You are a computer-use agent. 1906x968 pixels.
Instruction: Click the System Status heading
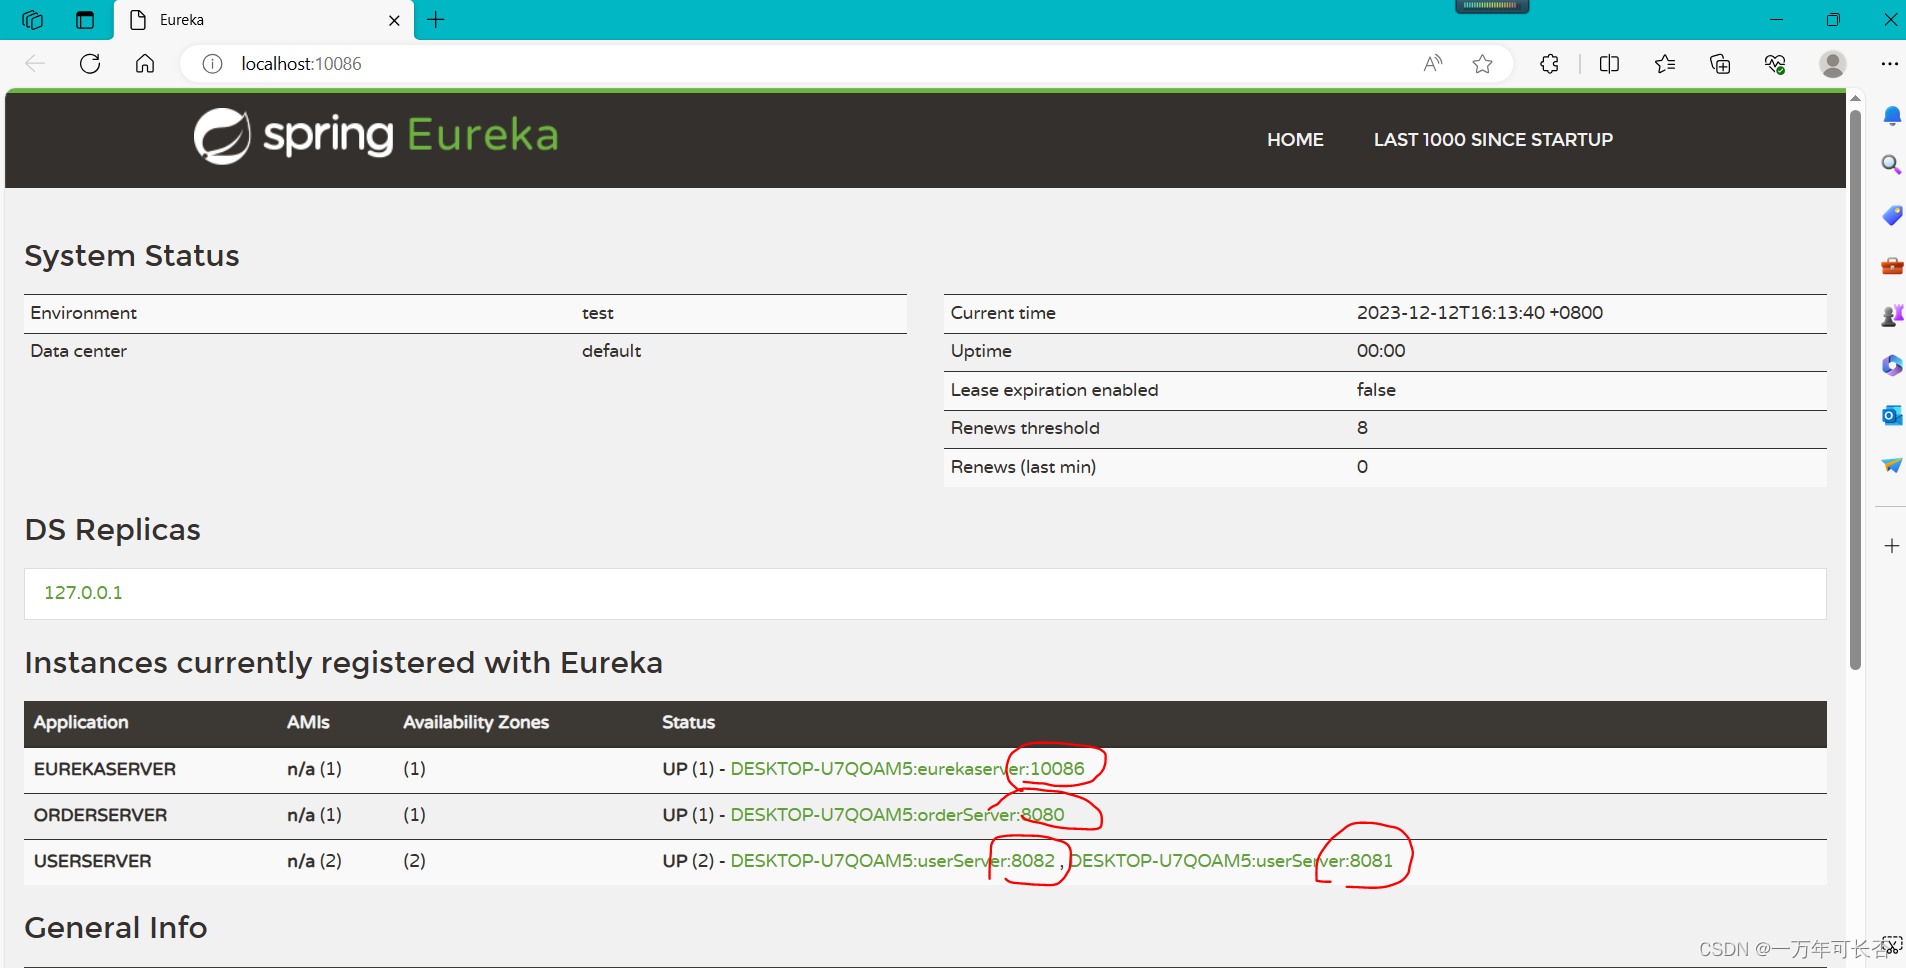[132, 256]
